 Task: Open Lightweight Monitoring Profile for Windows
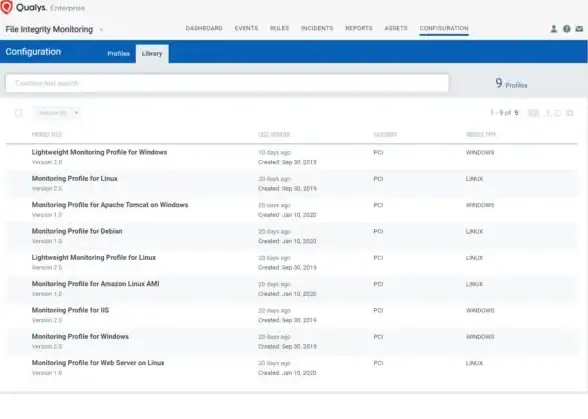(99, 152)
